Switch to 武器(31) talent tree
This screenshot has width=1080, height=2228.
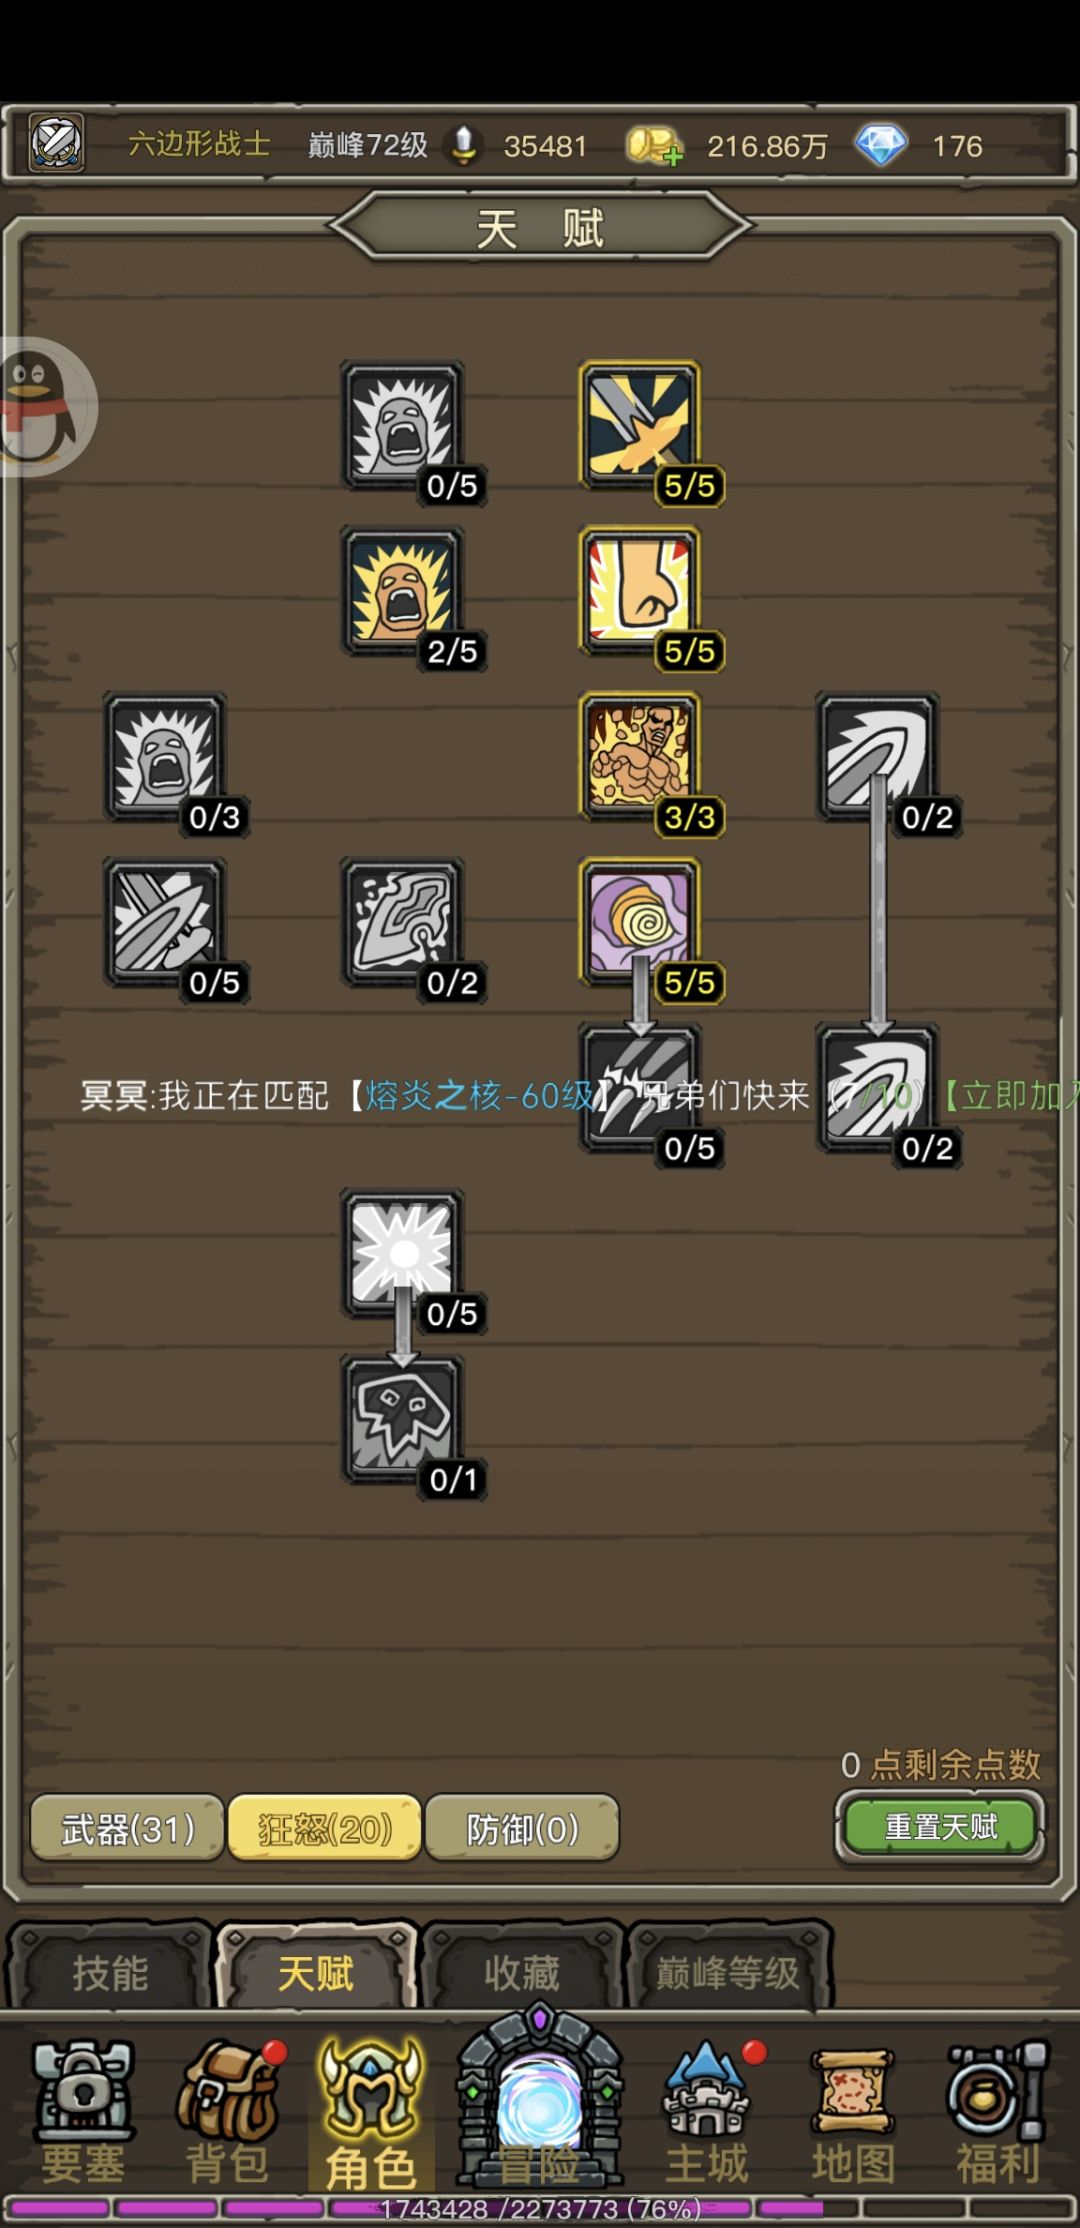(x=127, y=1828)
